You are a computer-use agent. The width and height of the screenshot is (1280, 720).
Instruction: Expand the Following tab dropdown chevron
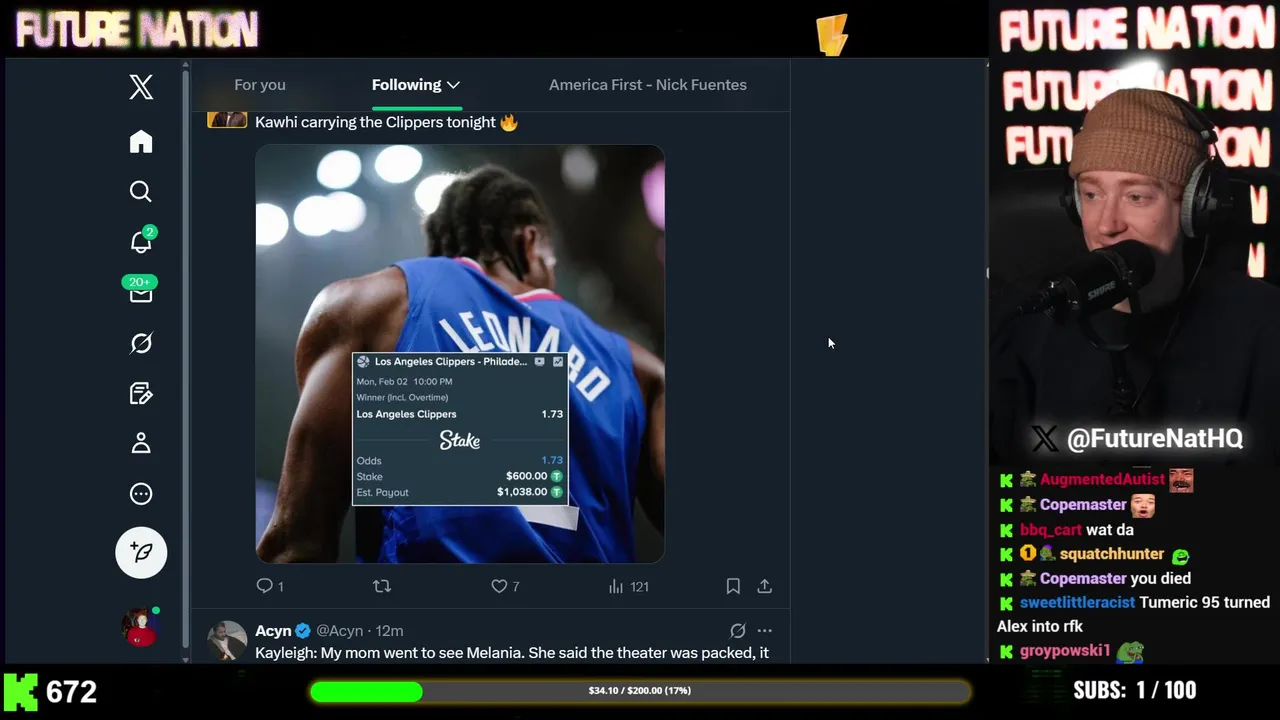(x=453, y=85)
